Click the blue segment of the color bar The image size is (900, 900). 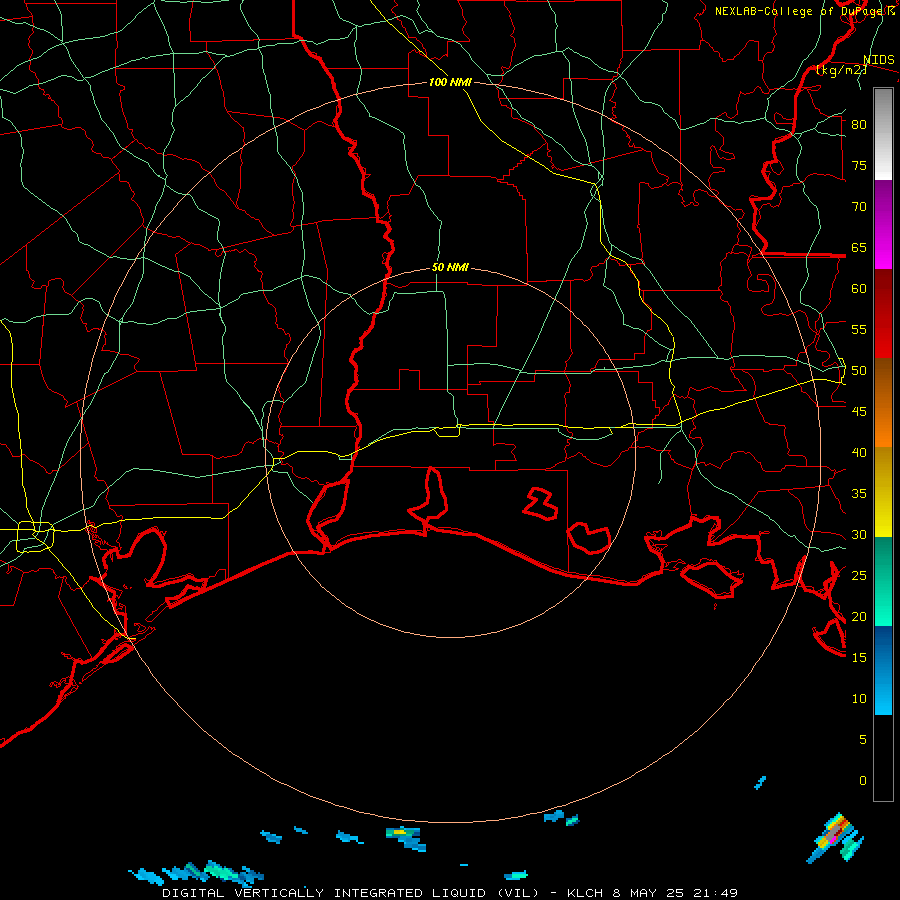883,670
